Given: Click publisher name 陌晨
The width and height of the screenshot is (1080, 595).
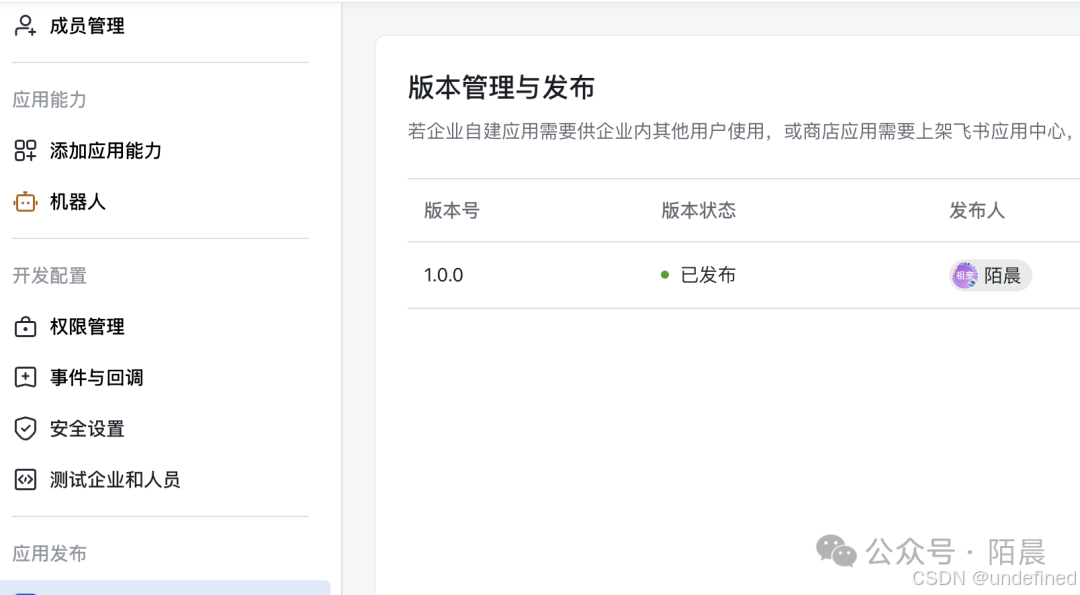Looking at the screenshot, I should pos(1003,275).
